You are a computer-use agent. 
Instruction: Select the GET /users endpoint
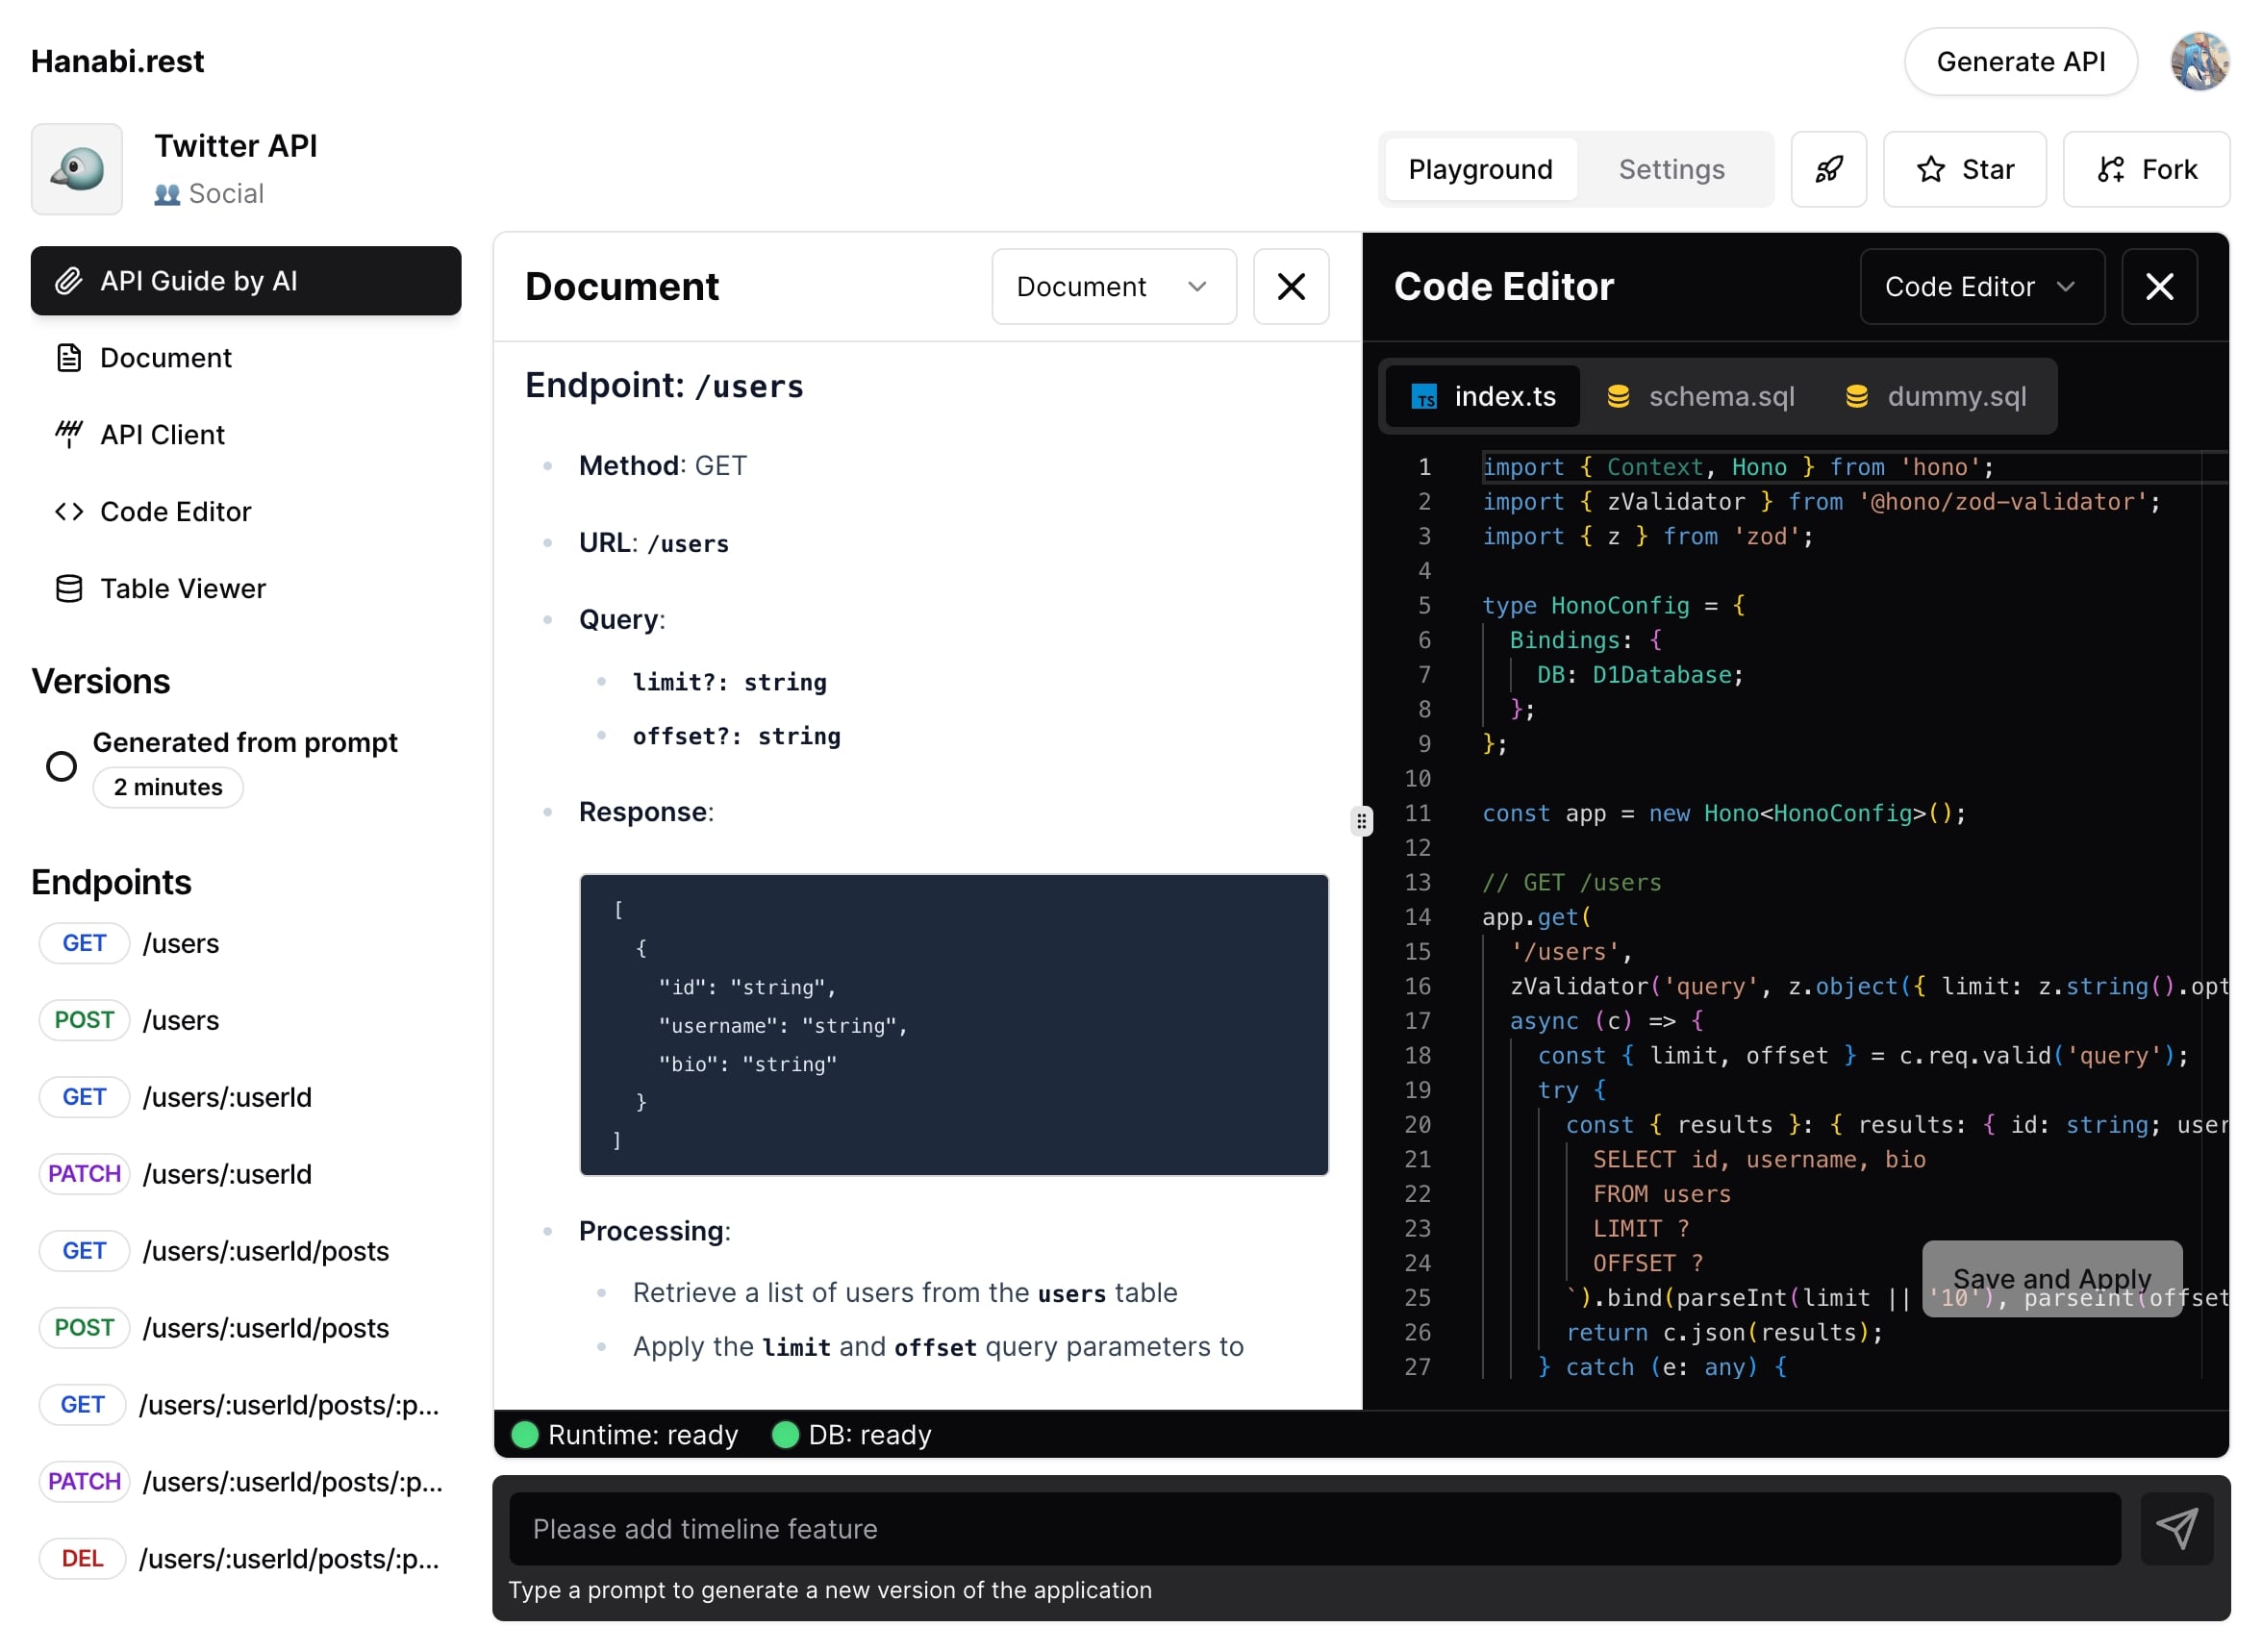[x=246, y=943]
